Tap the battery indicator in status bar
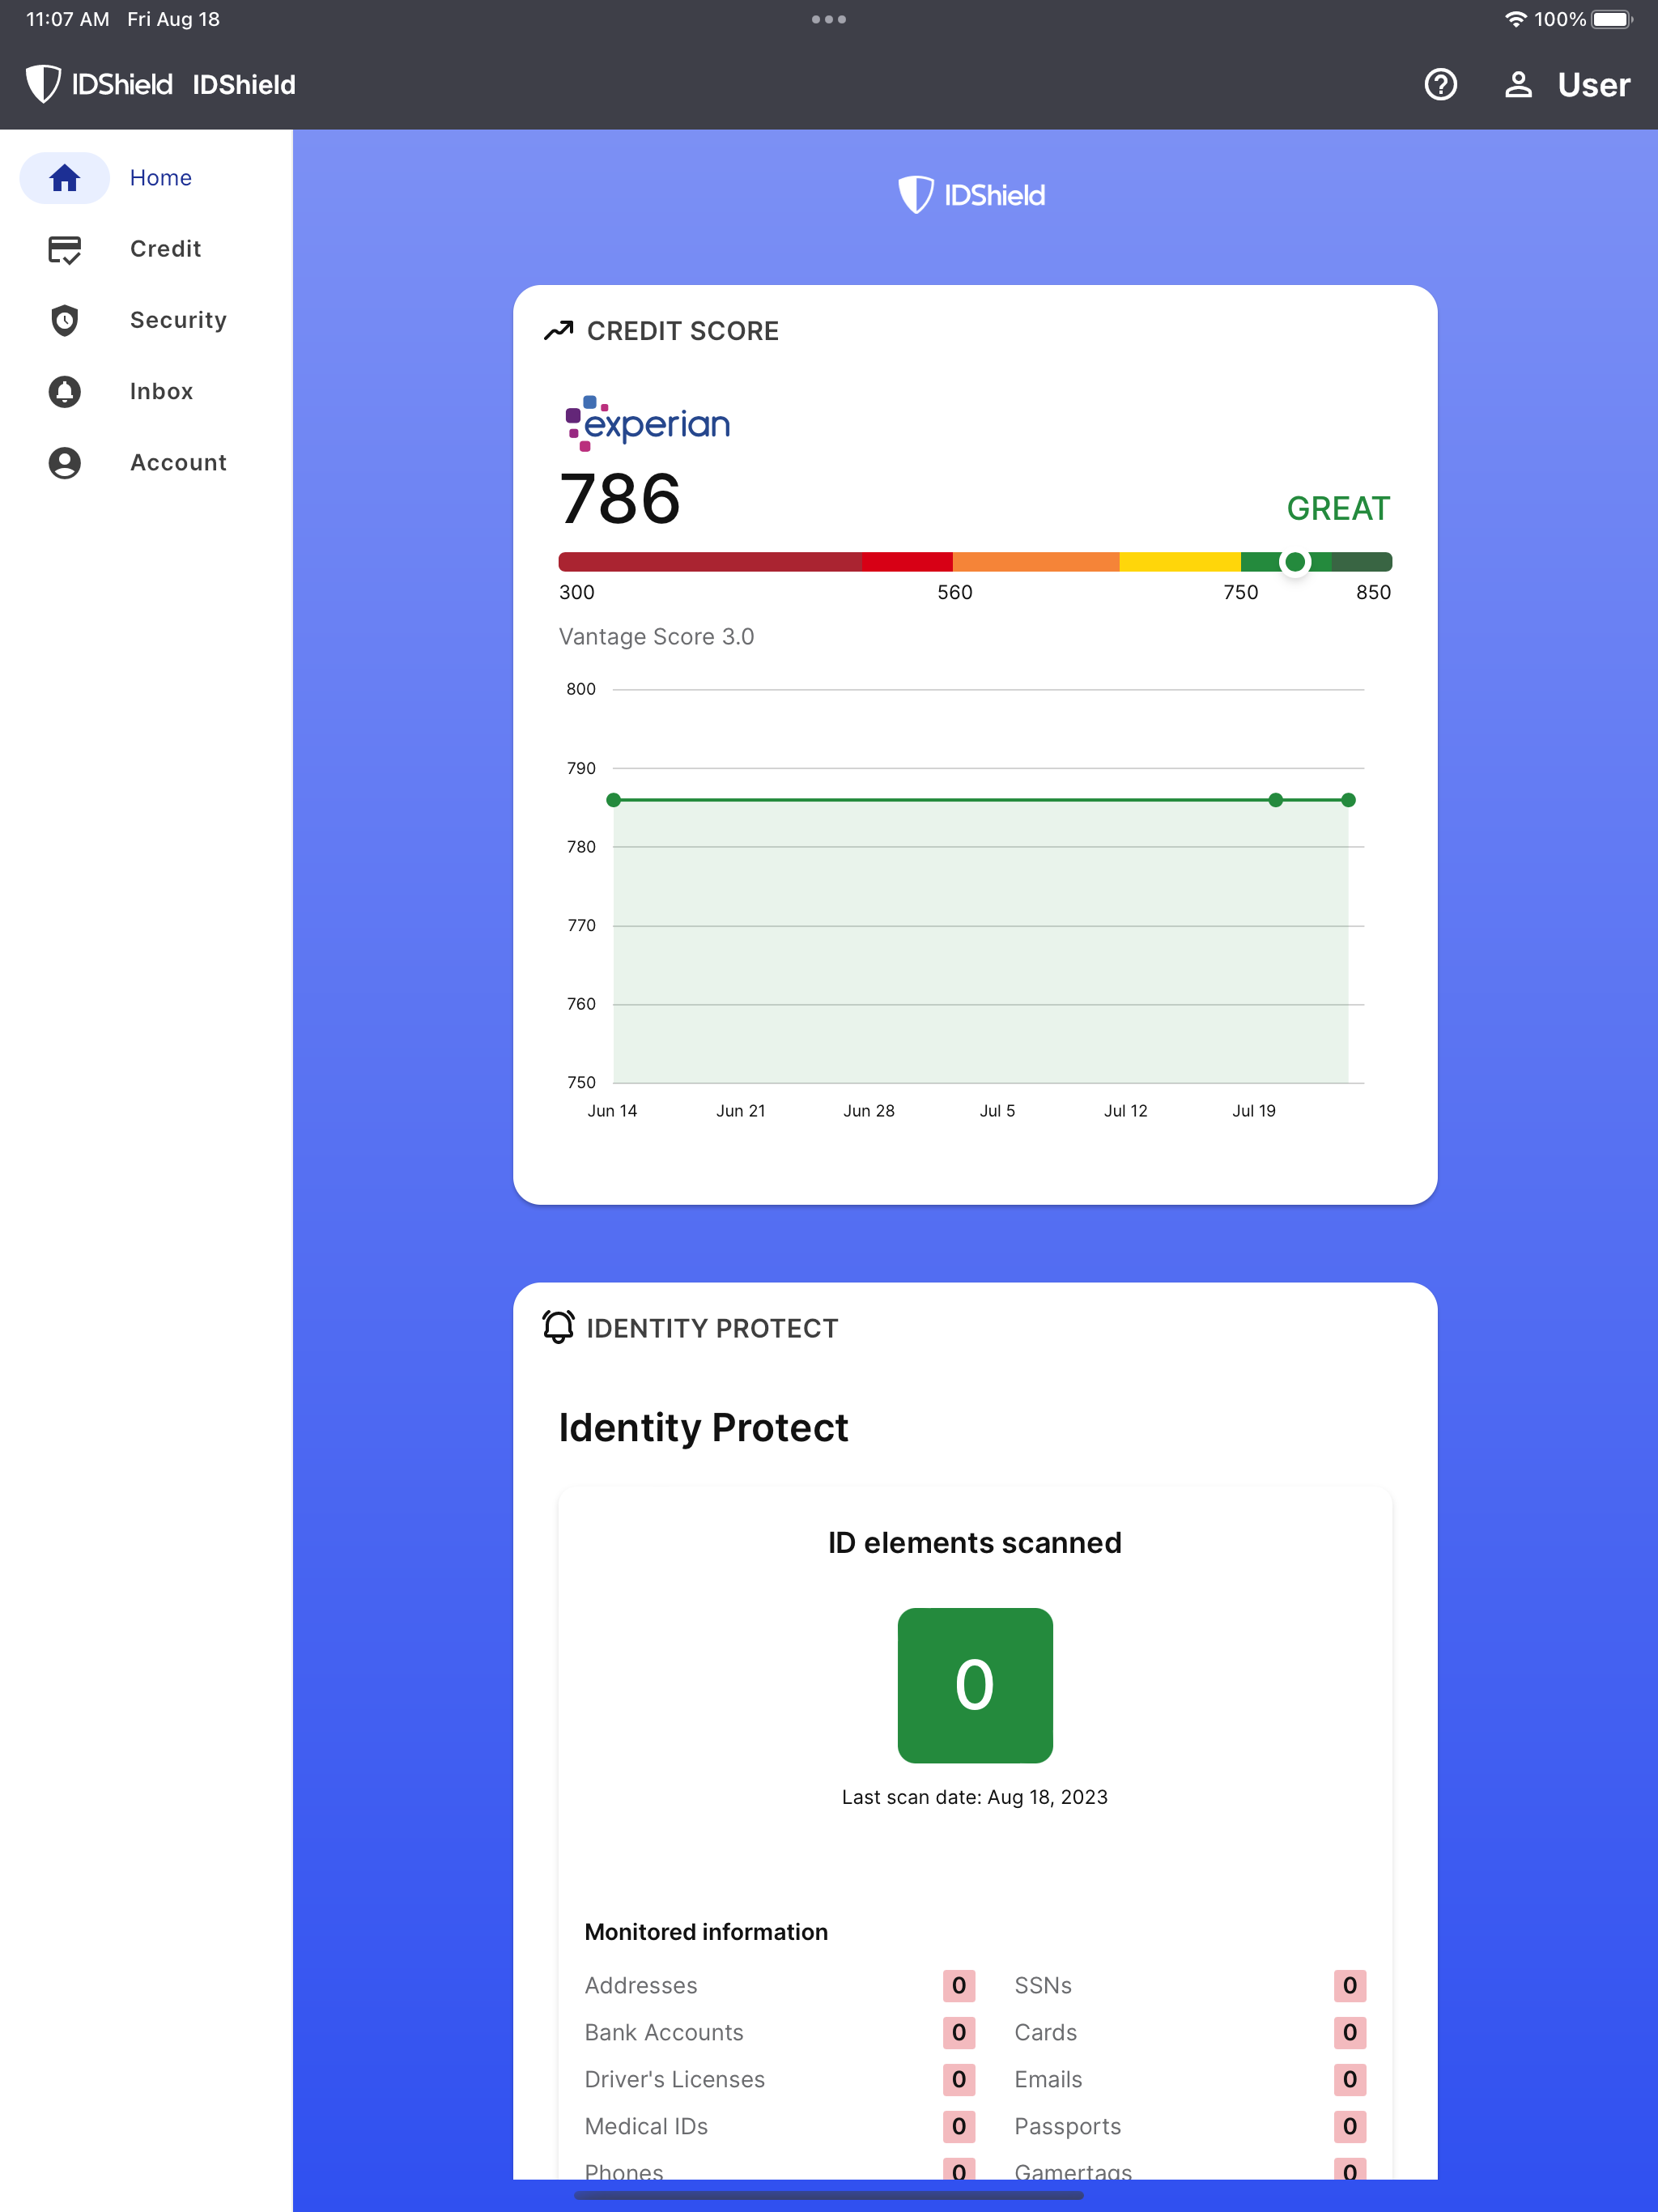Viewport: 1658px width, 2212px height. click(1611, 19)
